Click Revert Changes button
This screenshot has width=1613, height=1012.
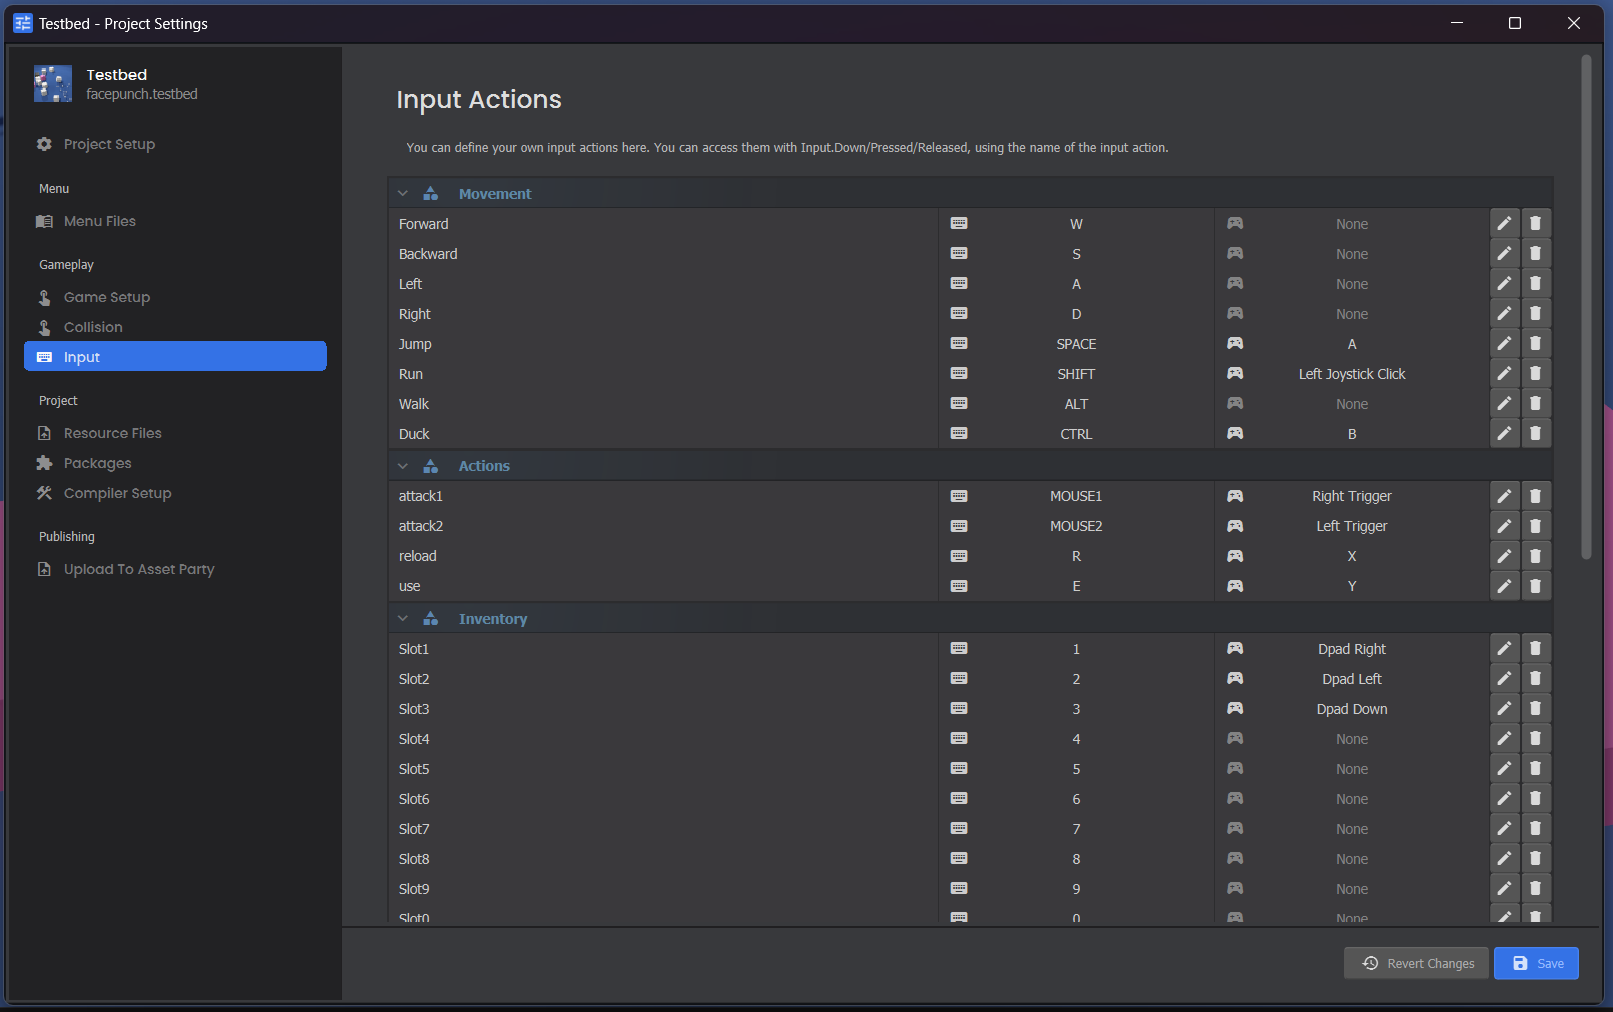(x=1417, y=963)
